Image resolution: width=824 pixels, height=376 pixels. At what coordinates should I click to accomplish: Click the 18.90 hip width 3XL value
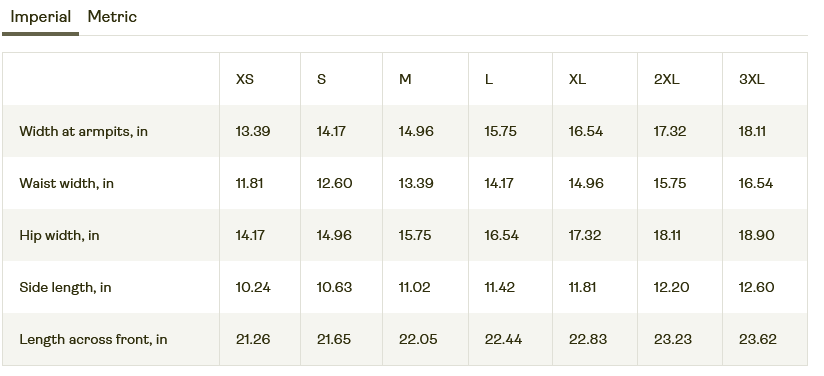pyautogui.click(x=756, y=236)
